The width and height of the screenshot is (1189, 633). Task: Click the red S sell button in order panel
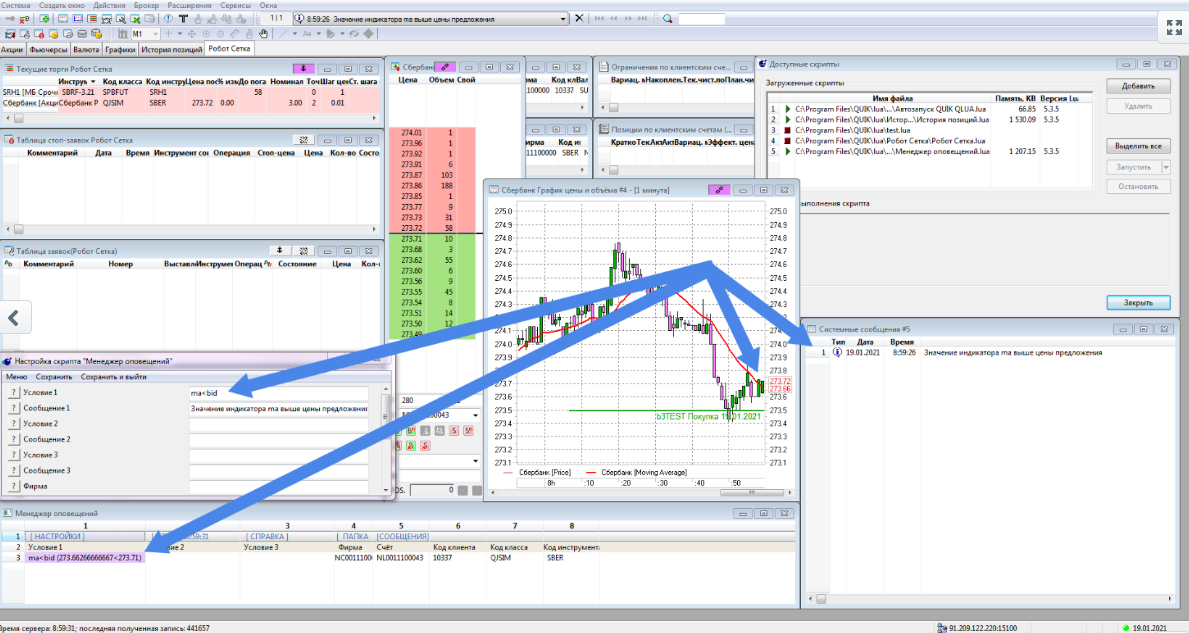[453, 431]
